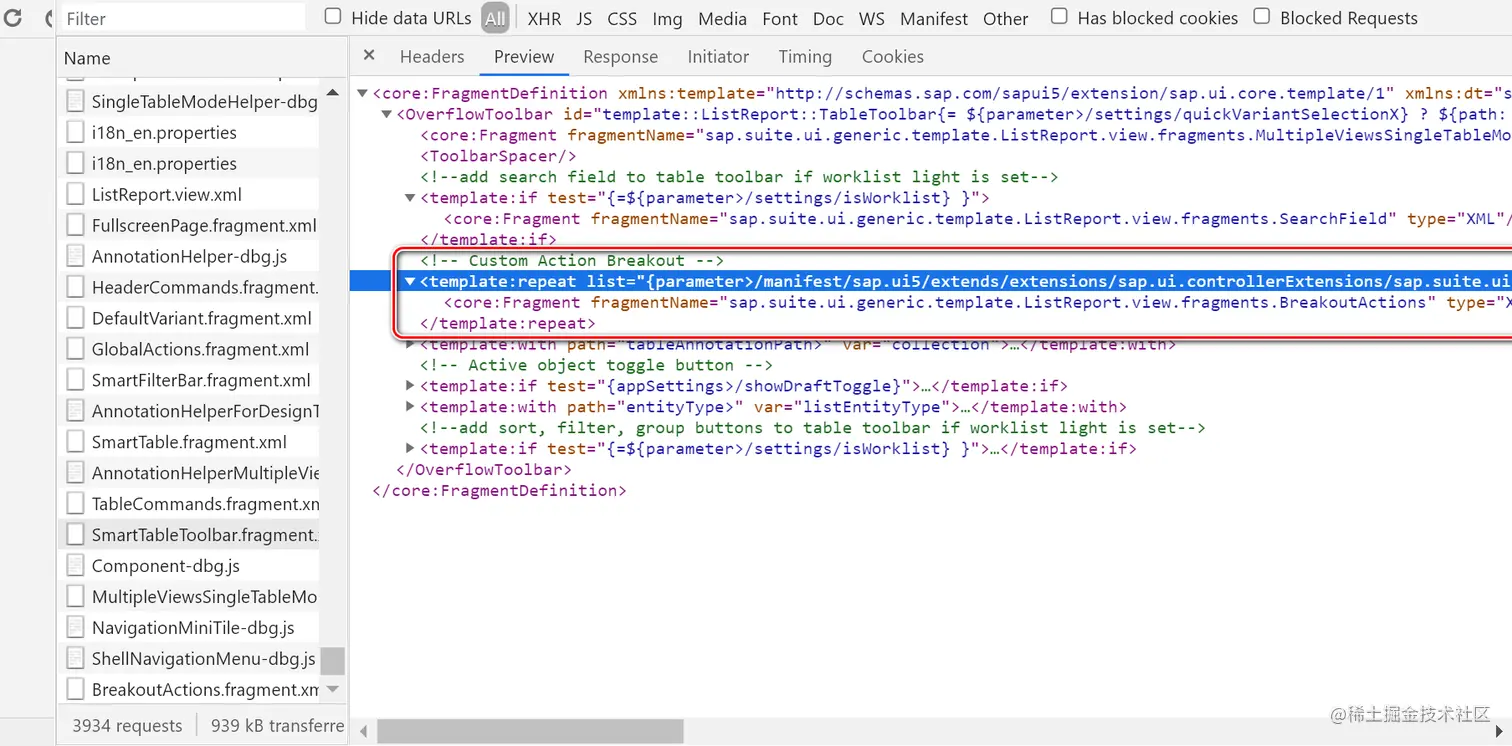The width and height of the screenshot is (1512, 746).
Task: Click the closing /OverflowToolbar tag line
Action: tap(484, 470)
